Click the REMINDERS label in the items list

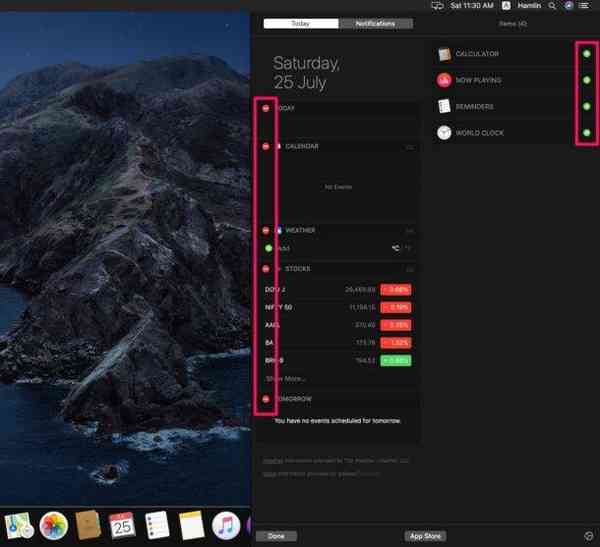[x=474, y=107]
